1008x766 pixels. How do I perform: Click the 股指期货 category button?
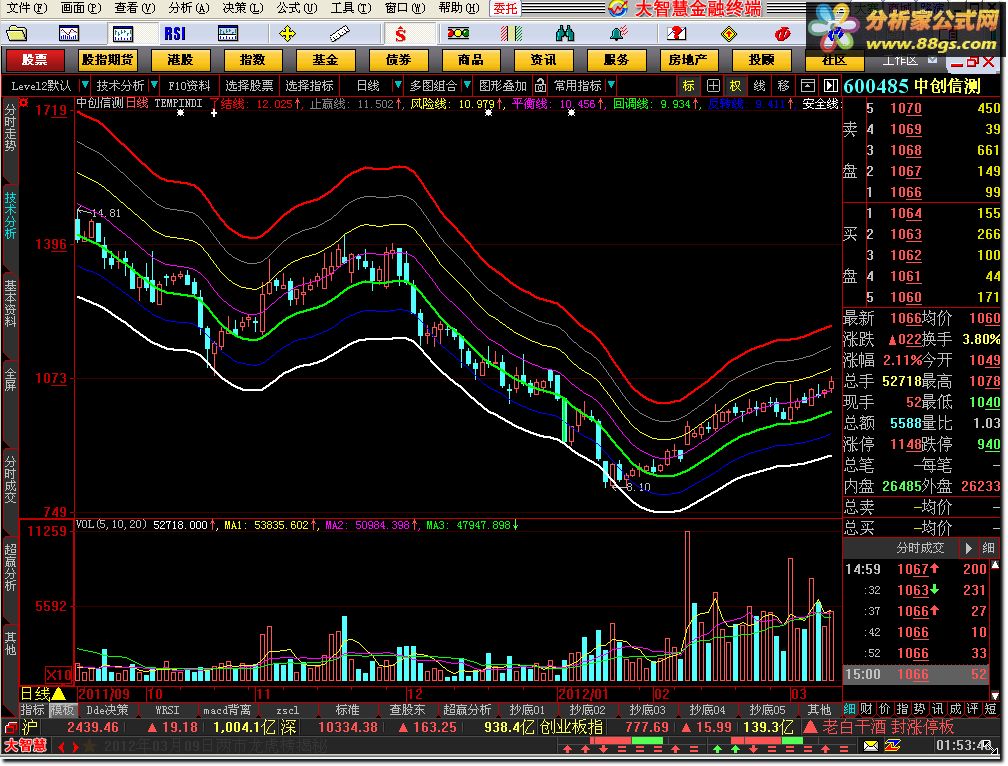click(x=107, y=60)
